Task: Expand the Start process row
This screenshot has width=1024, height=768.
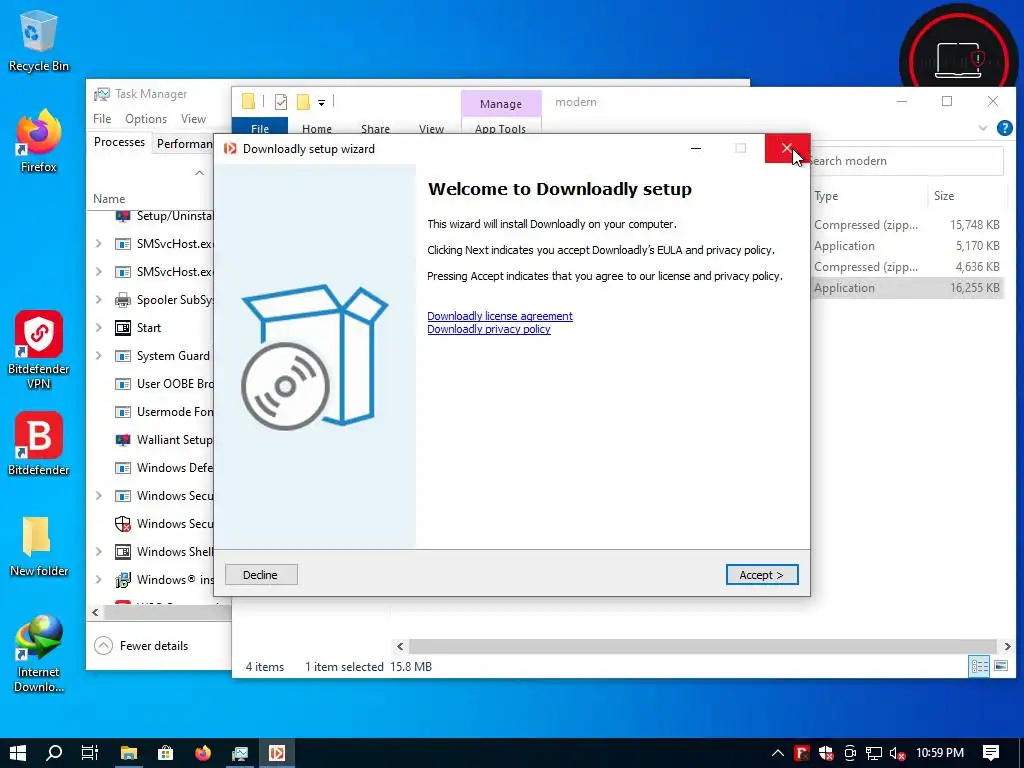Action: (99, 328)
